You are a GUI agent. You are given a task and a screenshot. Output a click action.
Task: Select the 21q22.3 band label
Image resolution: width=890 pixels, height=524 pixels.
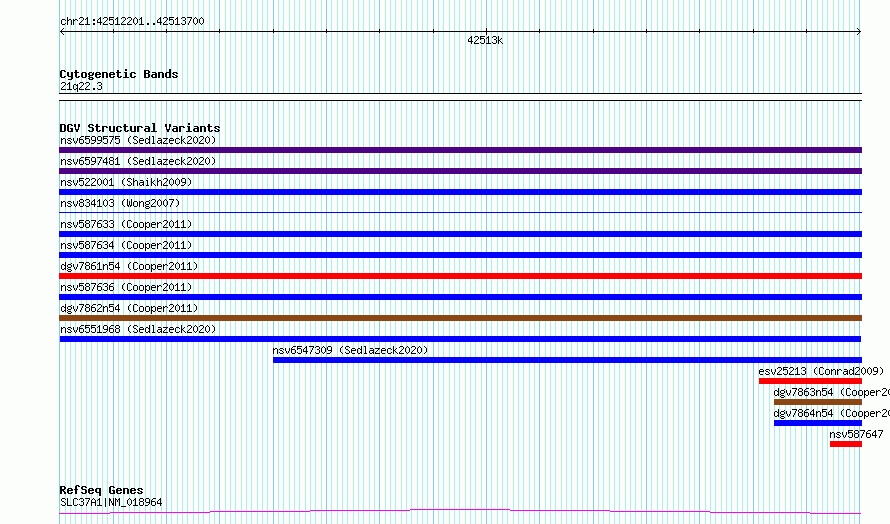[x=81, y=86]
